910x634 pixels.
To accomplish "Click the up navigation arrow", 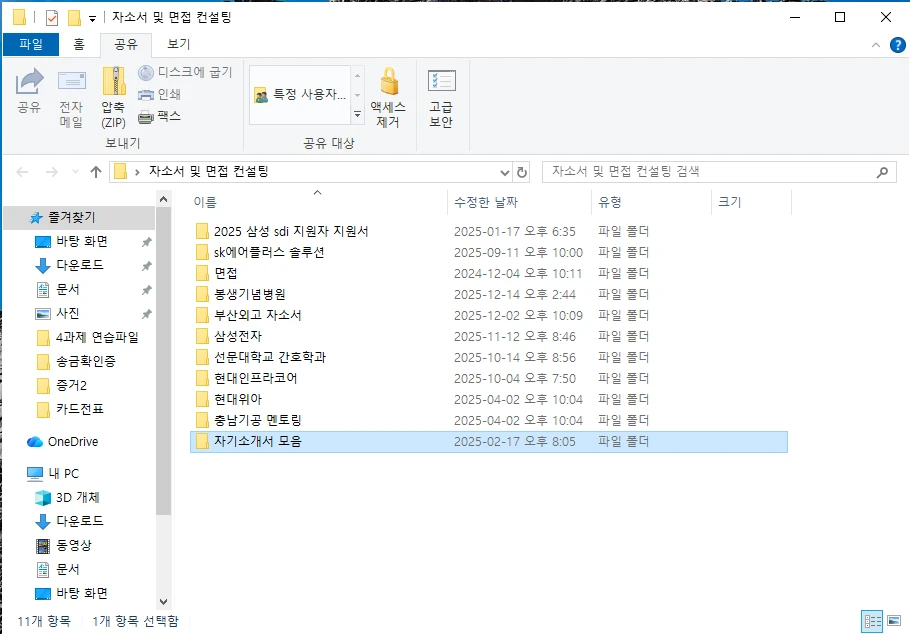I will pyautogui.click(x=95, y=171).
